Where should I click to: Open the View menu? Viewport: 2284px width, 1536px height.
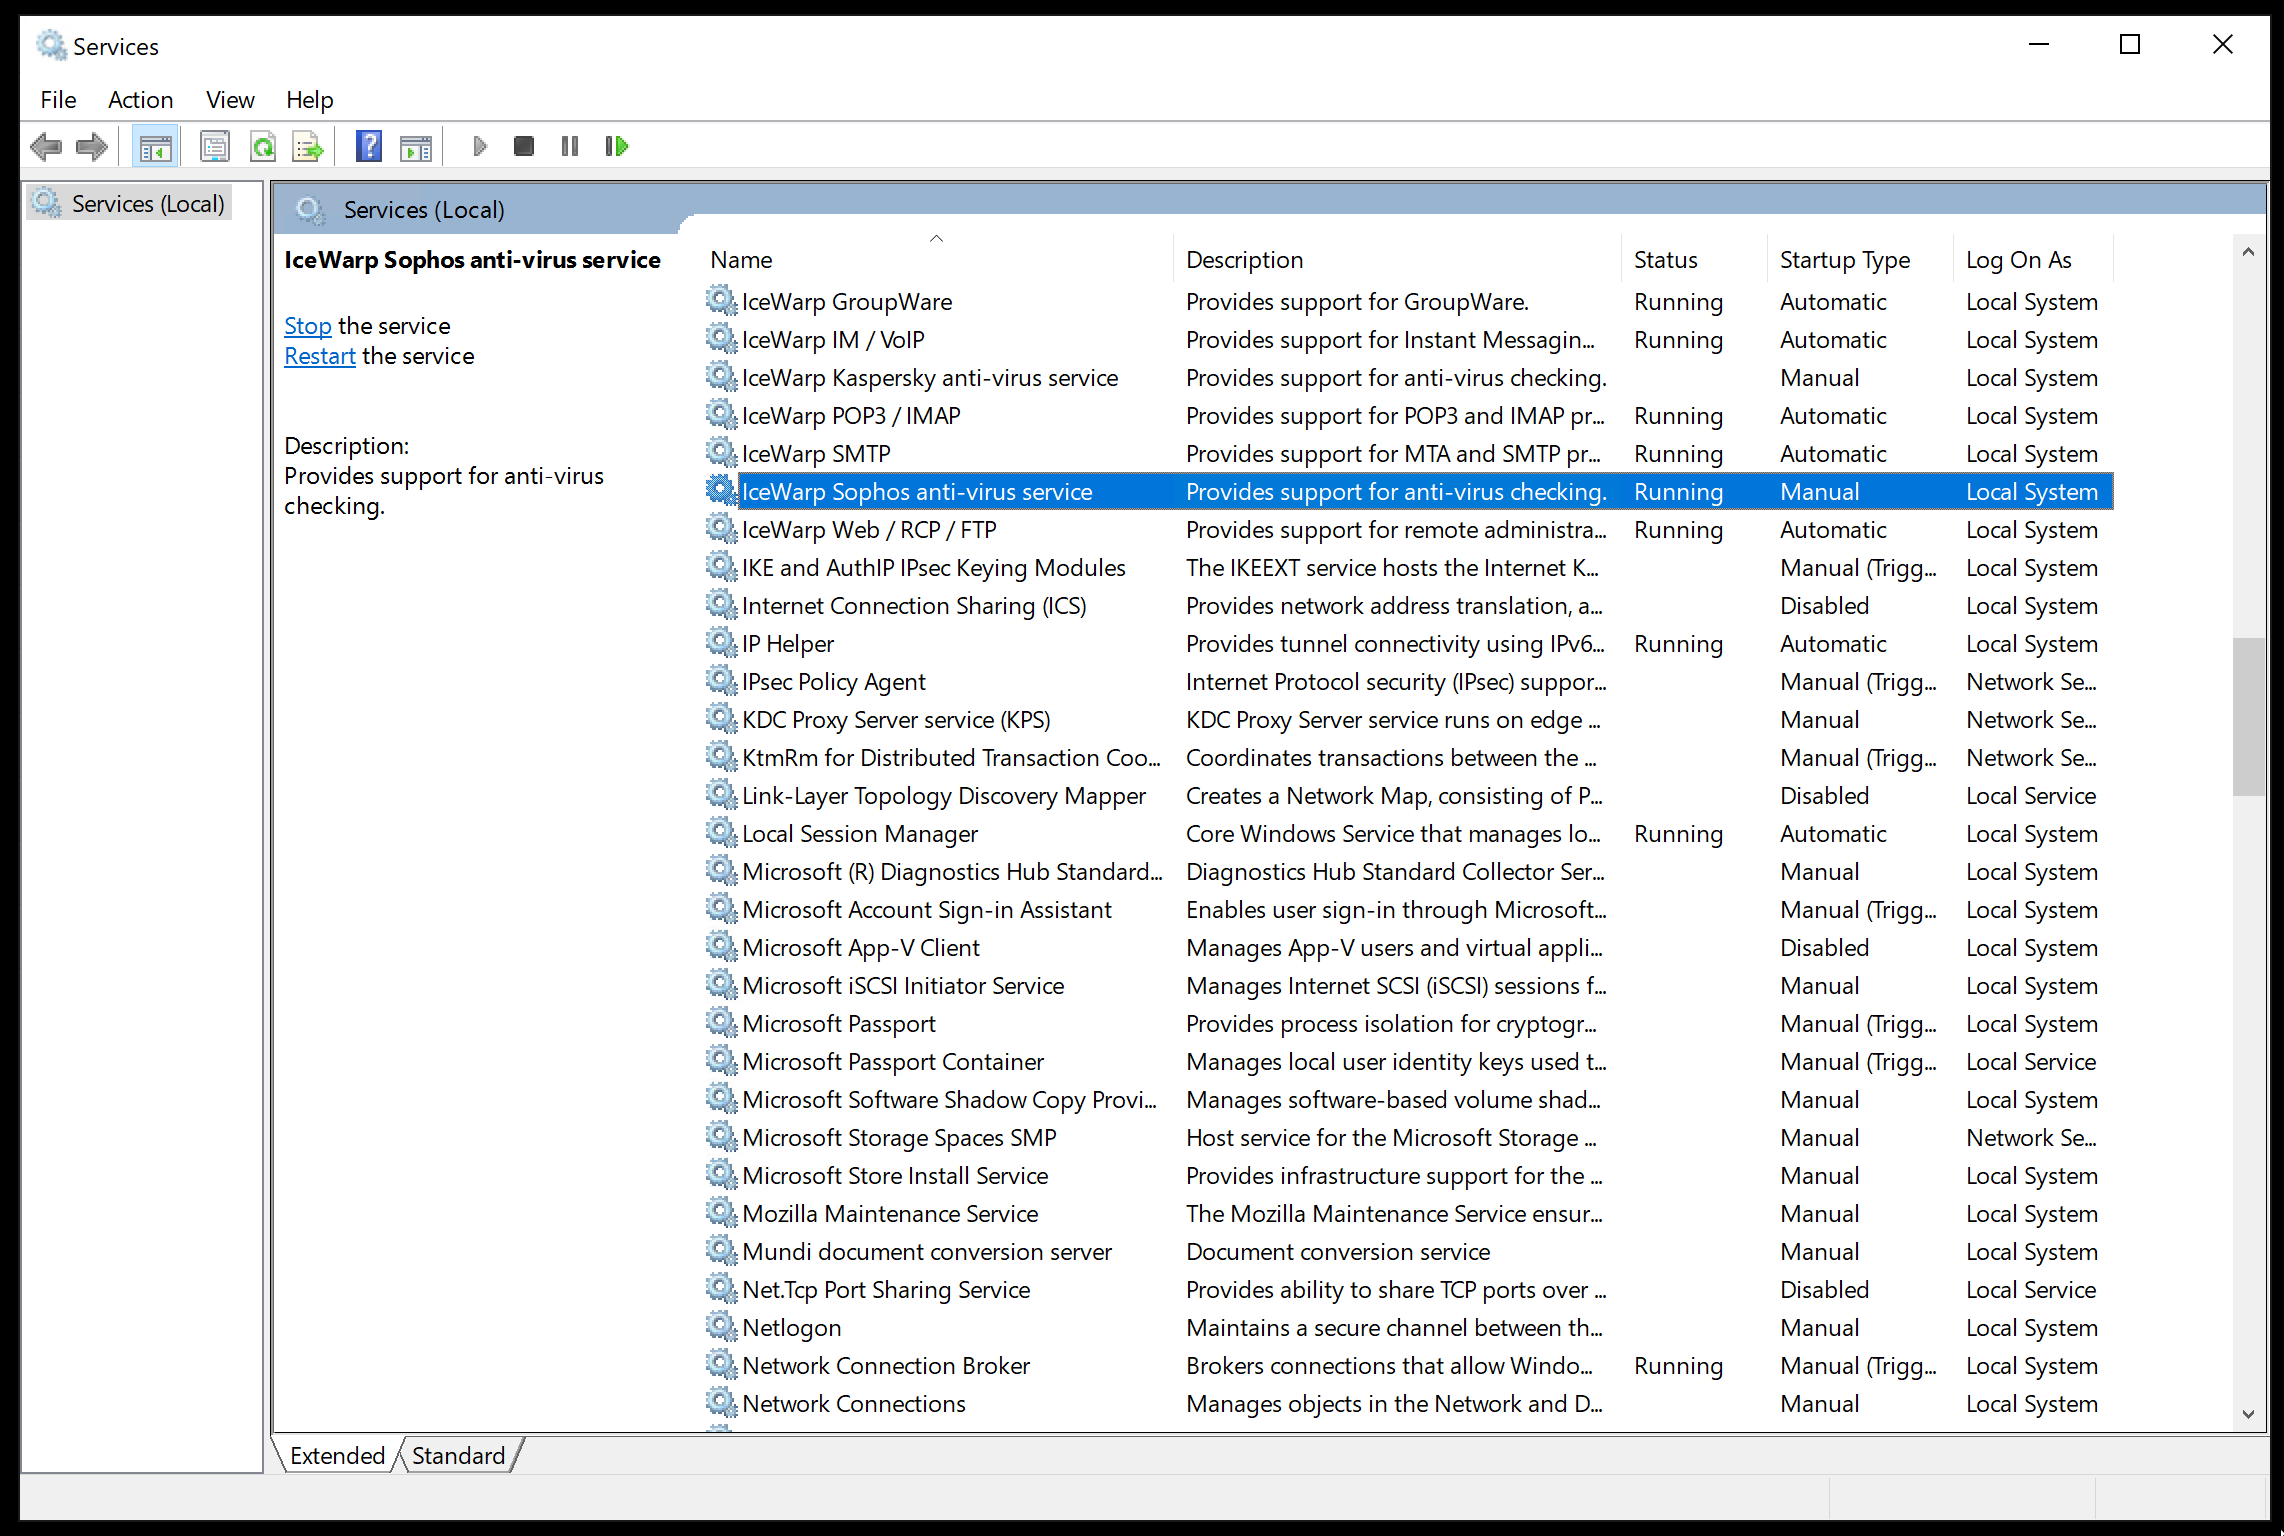coord(230,100)
